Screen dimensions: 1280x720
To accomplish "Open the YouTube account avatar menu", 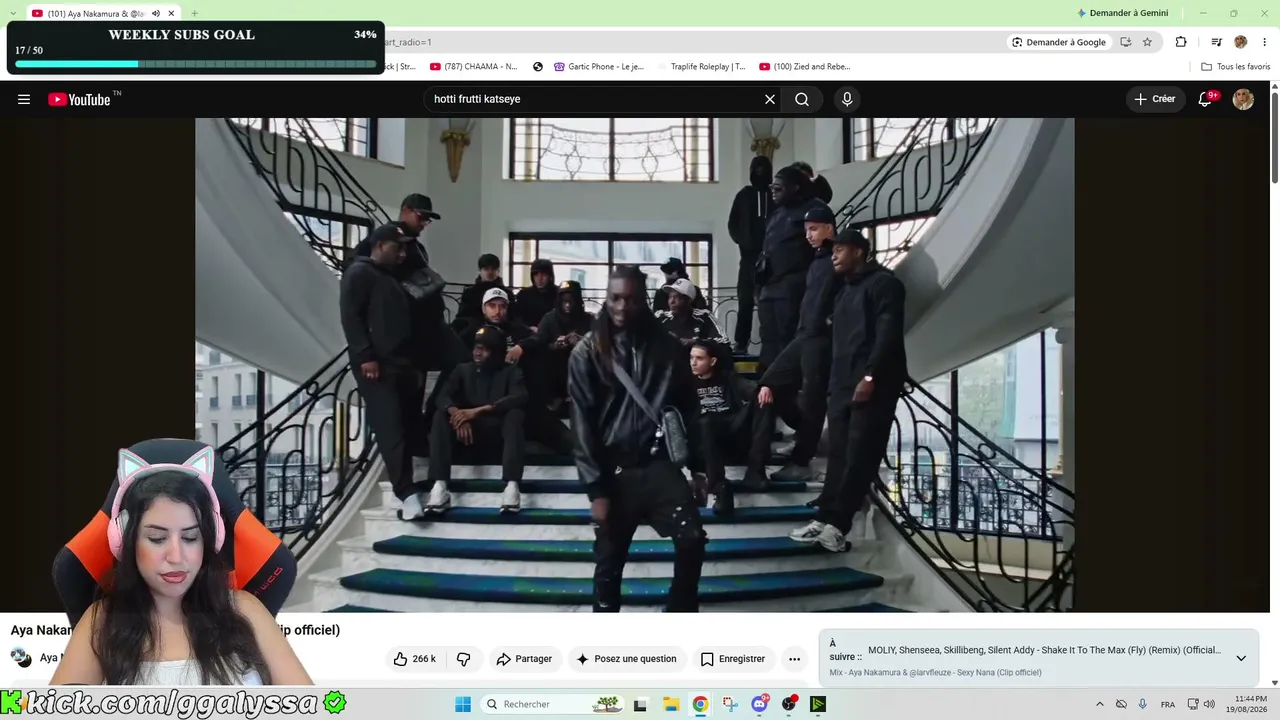I will (1243, 99).
